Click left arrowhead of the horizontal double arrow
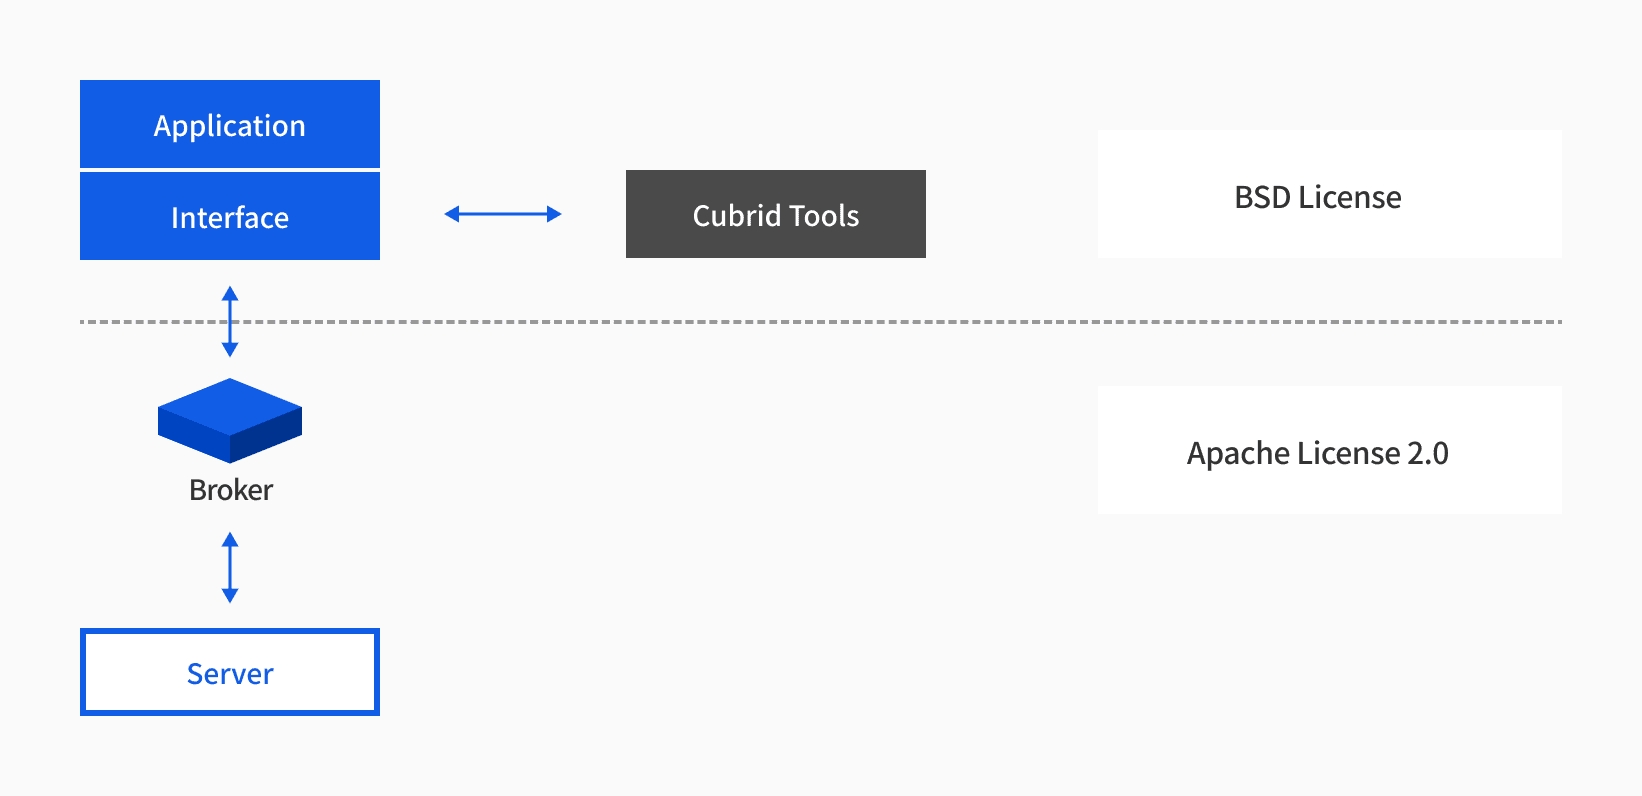This screenshot has height=796, width=1642. tap(452, 214)
